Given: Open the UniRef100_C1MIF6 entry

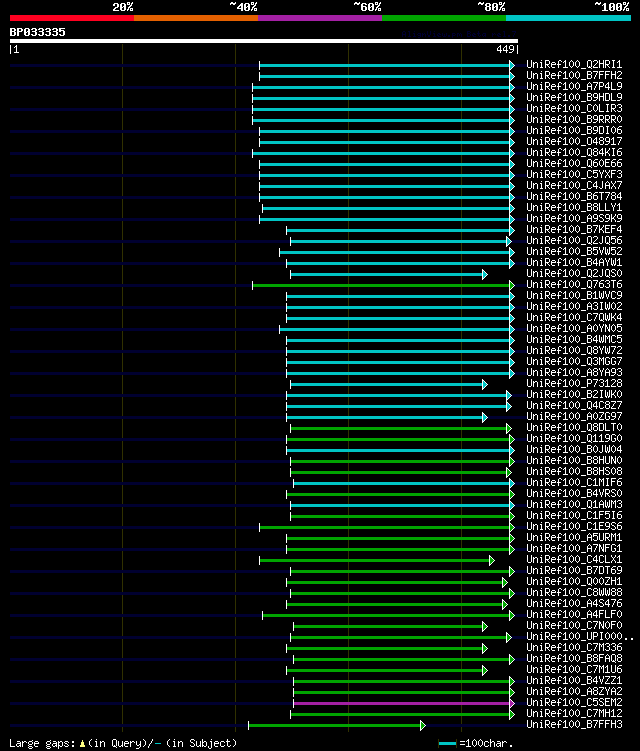Looking at the screenshot, I should point(574,483).
